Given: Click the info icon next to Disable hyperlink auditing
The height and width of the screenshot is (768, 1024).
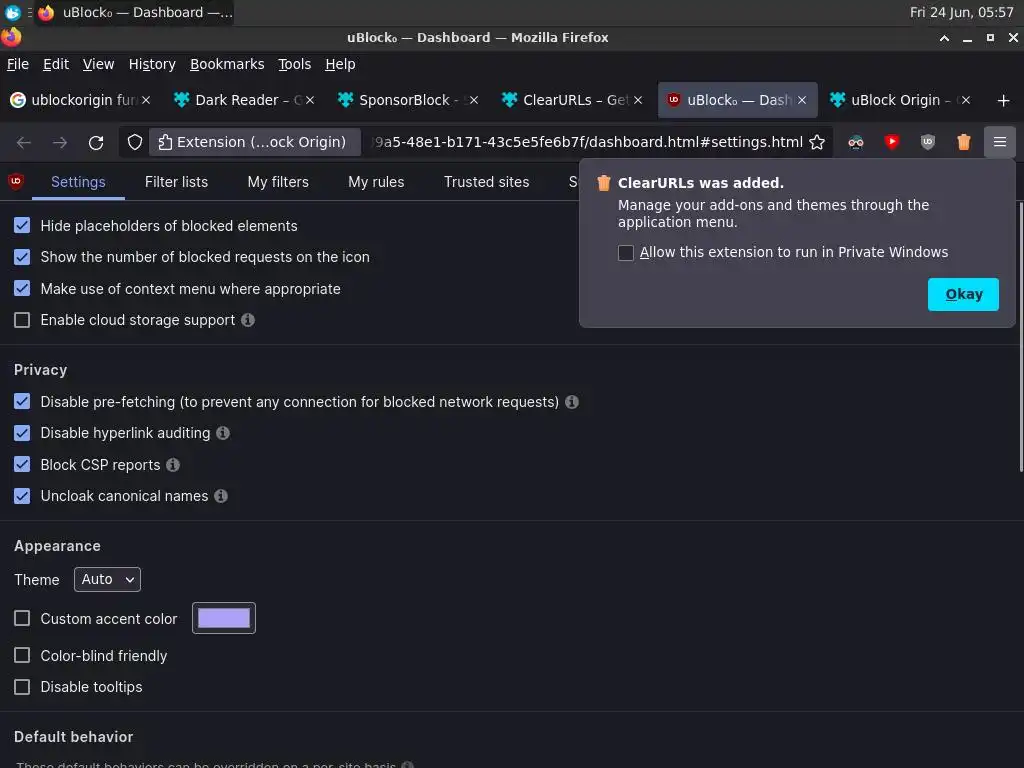Looking at the screenshot, I should click(x=223, y=434).
